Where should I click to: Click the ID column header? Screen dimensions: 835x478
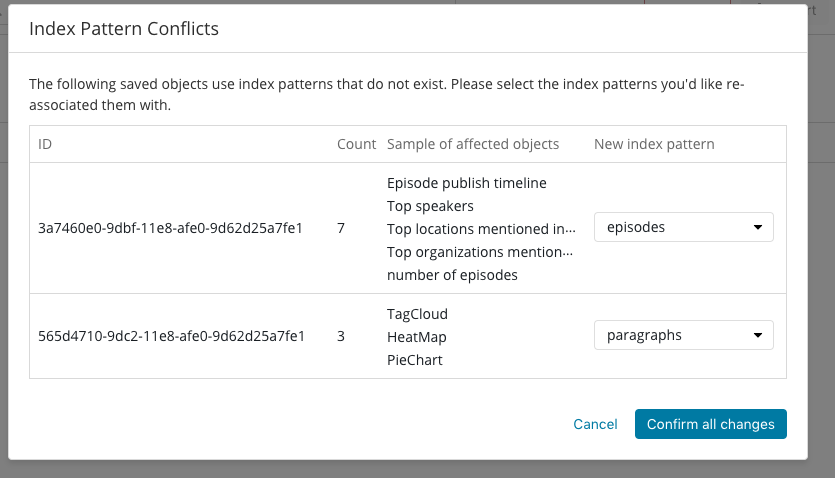point(45,144)
